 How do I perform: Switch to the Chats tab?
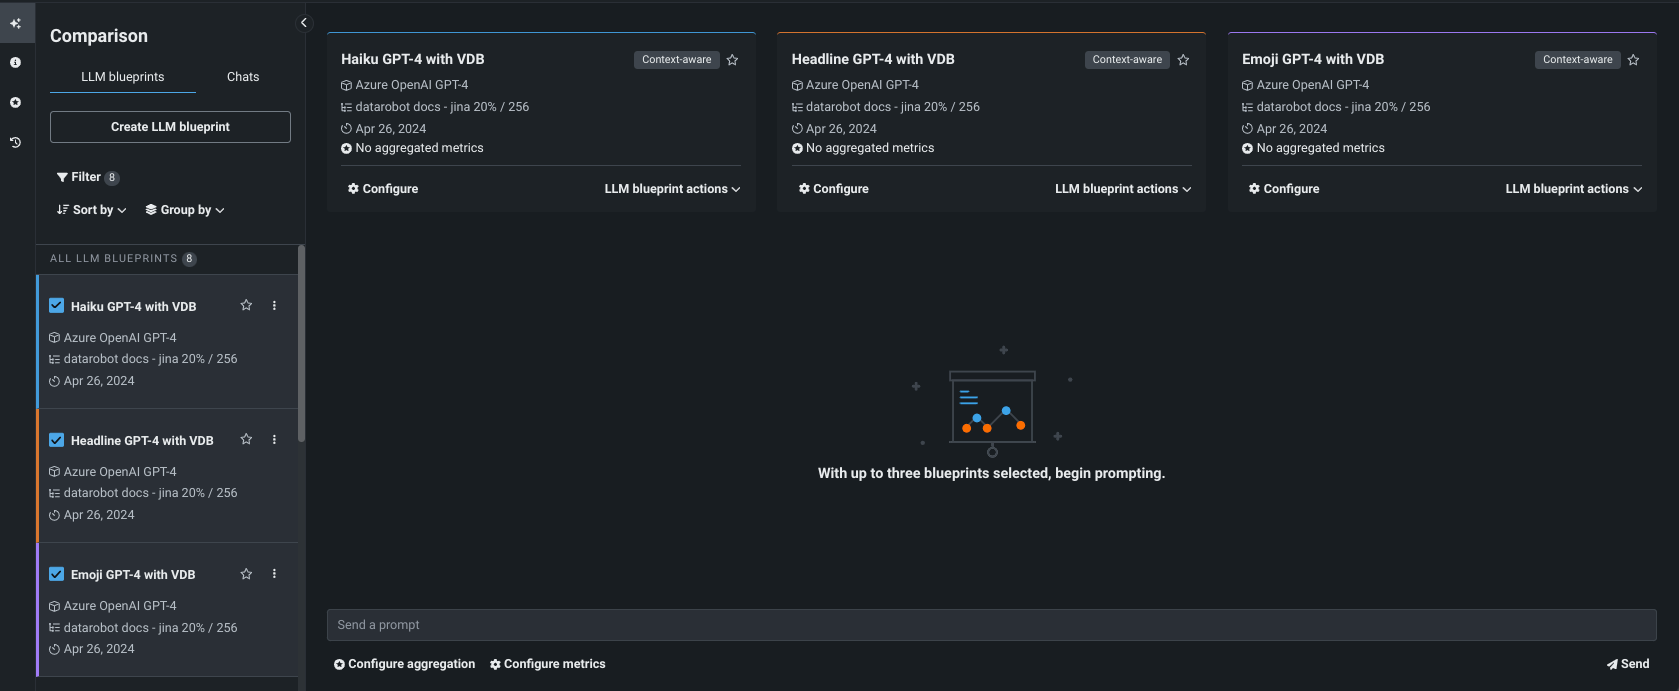click(243, 77)
